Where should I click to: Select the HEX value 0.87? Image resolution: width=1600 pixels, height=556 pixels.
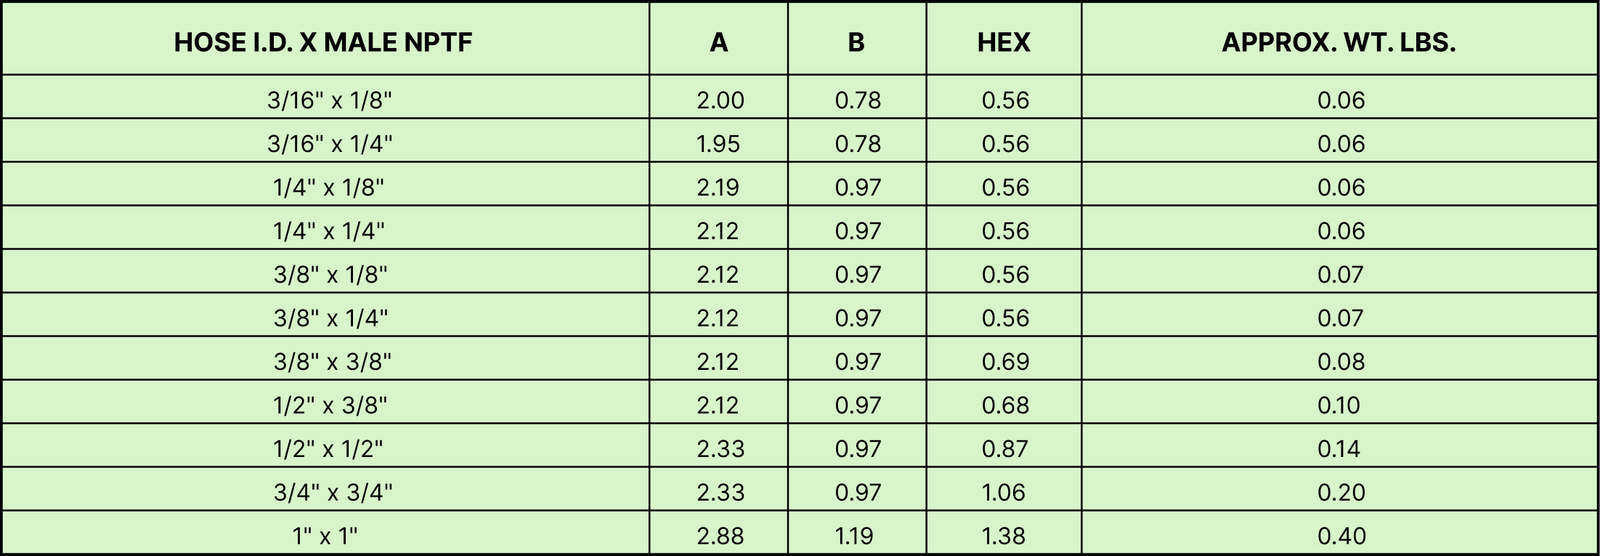1005,449
